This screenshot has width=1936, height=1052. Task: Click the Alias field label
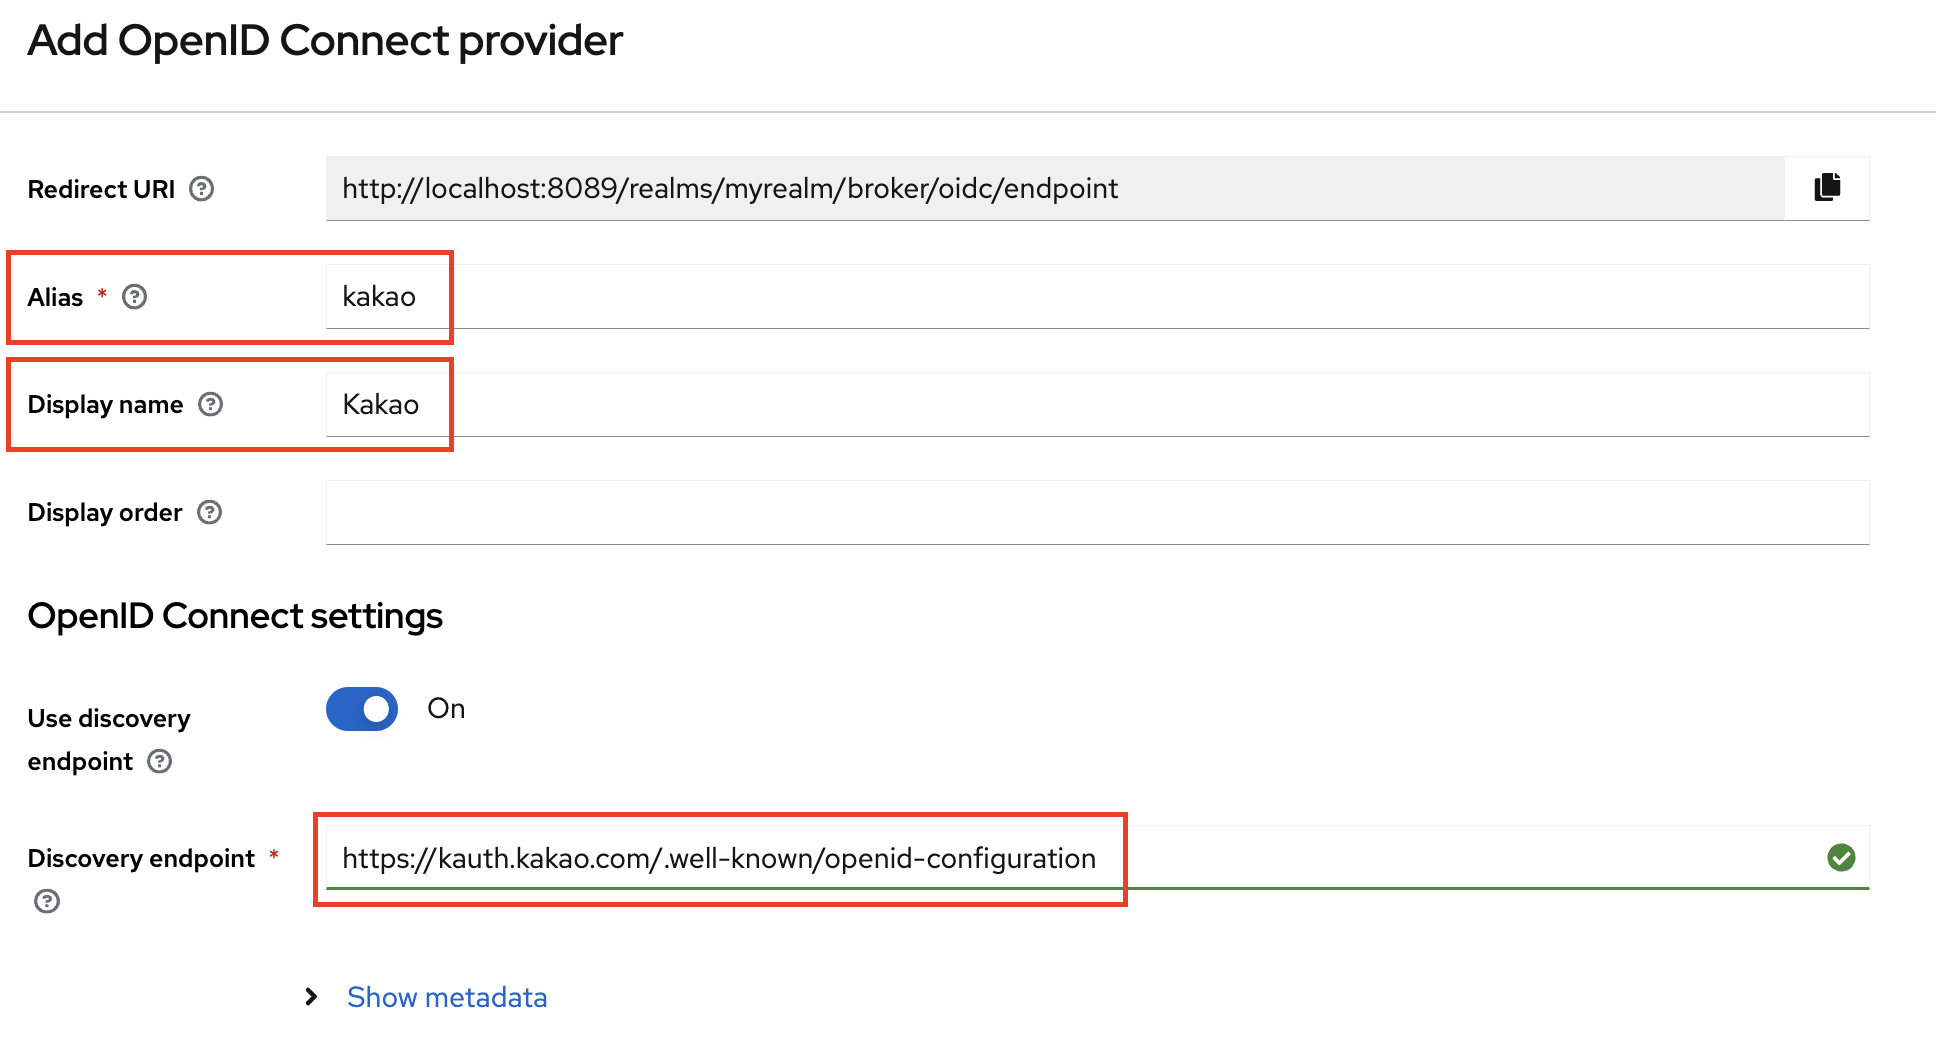(55, 297)
